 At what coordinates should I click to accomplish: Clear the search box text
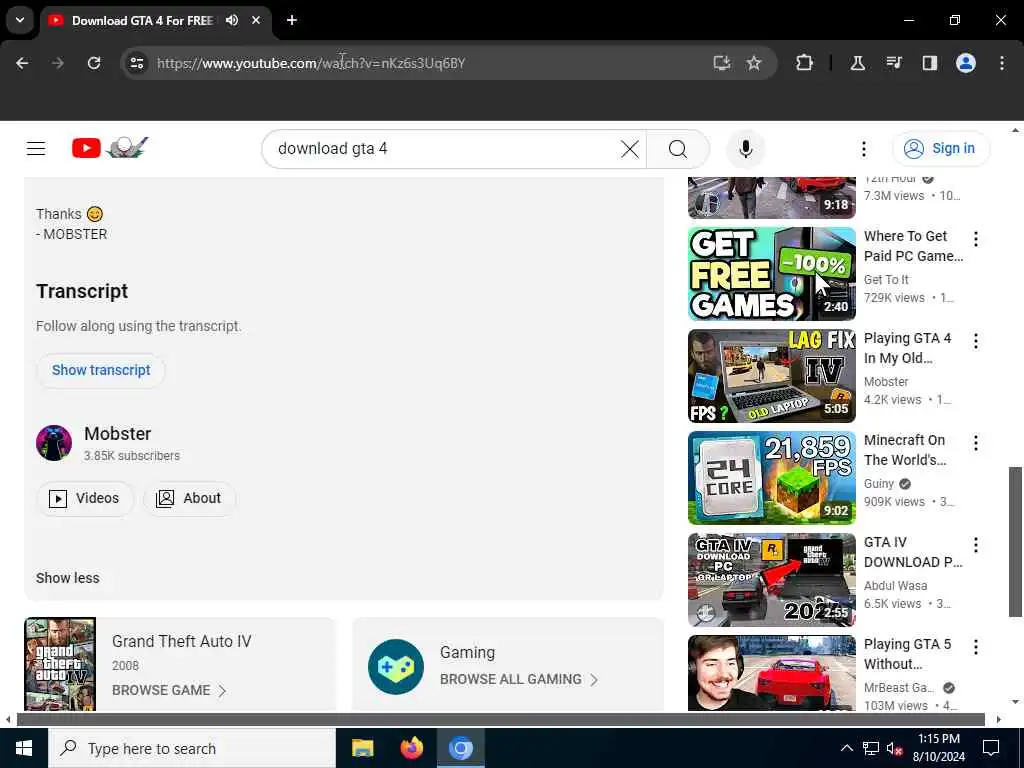point(630,149)
